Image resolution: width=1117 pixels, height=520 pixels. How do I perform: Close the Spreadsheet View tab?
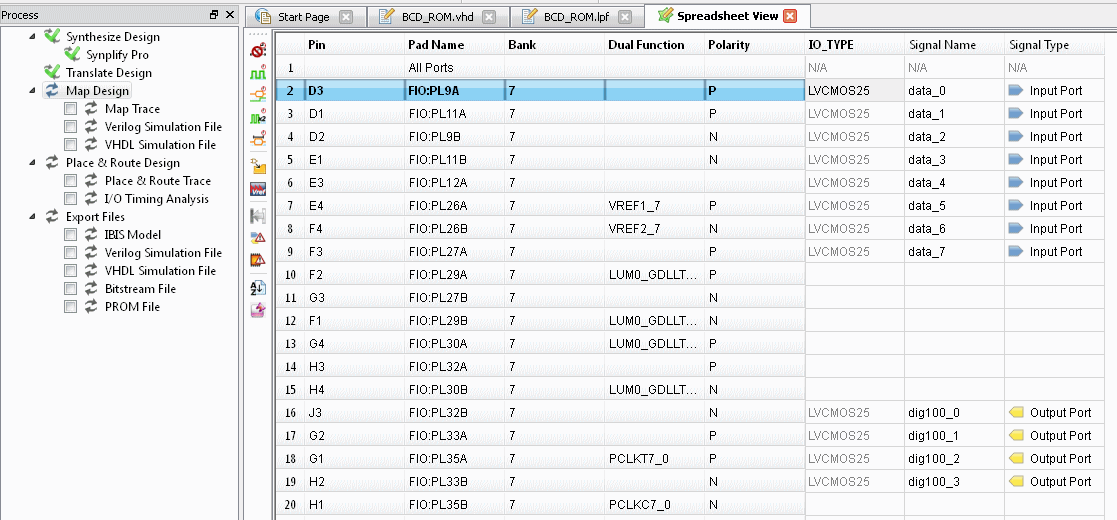click(790, 16)
